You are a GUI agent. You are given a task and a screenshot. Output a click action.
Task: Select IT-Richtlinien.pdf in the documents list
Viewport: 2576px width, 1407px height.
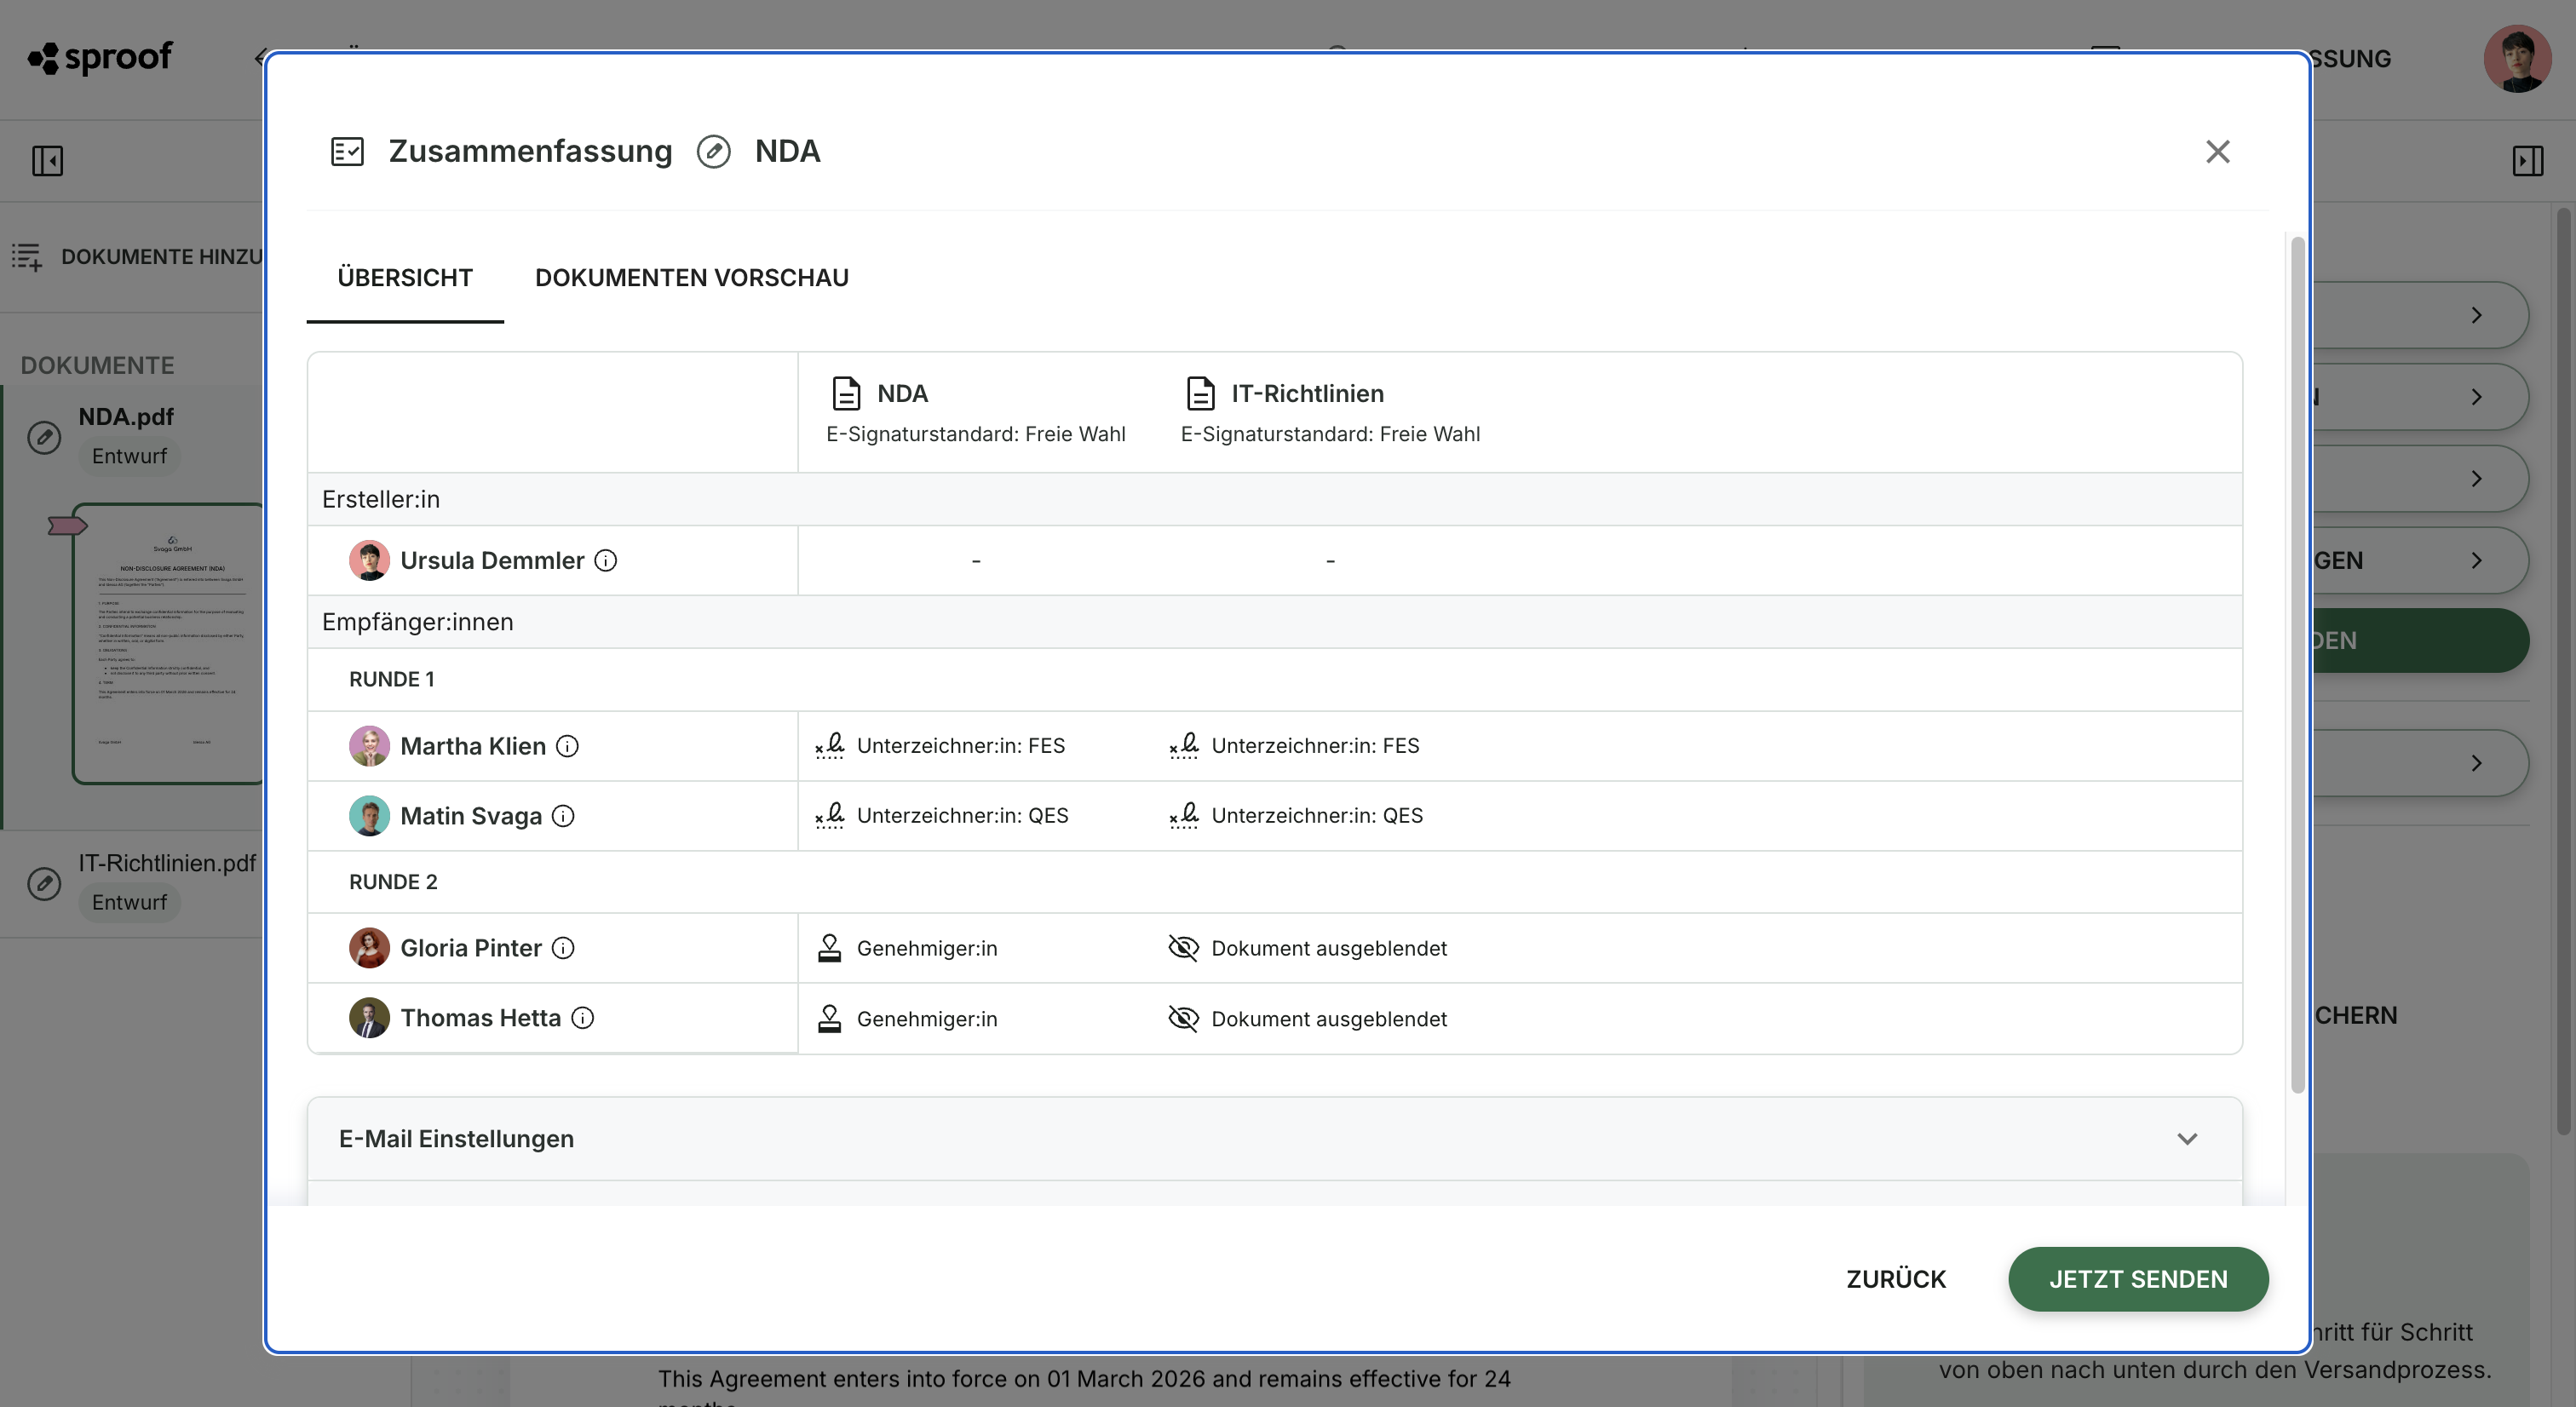[x=167, y=863]
